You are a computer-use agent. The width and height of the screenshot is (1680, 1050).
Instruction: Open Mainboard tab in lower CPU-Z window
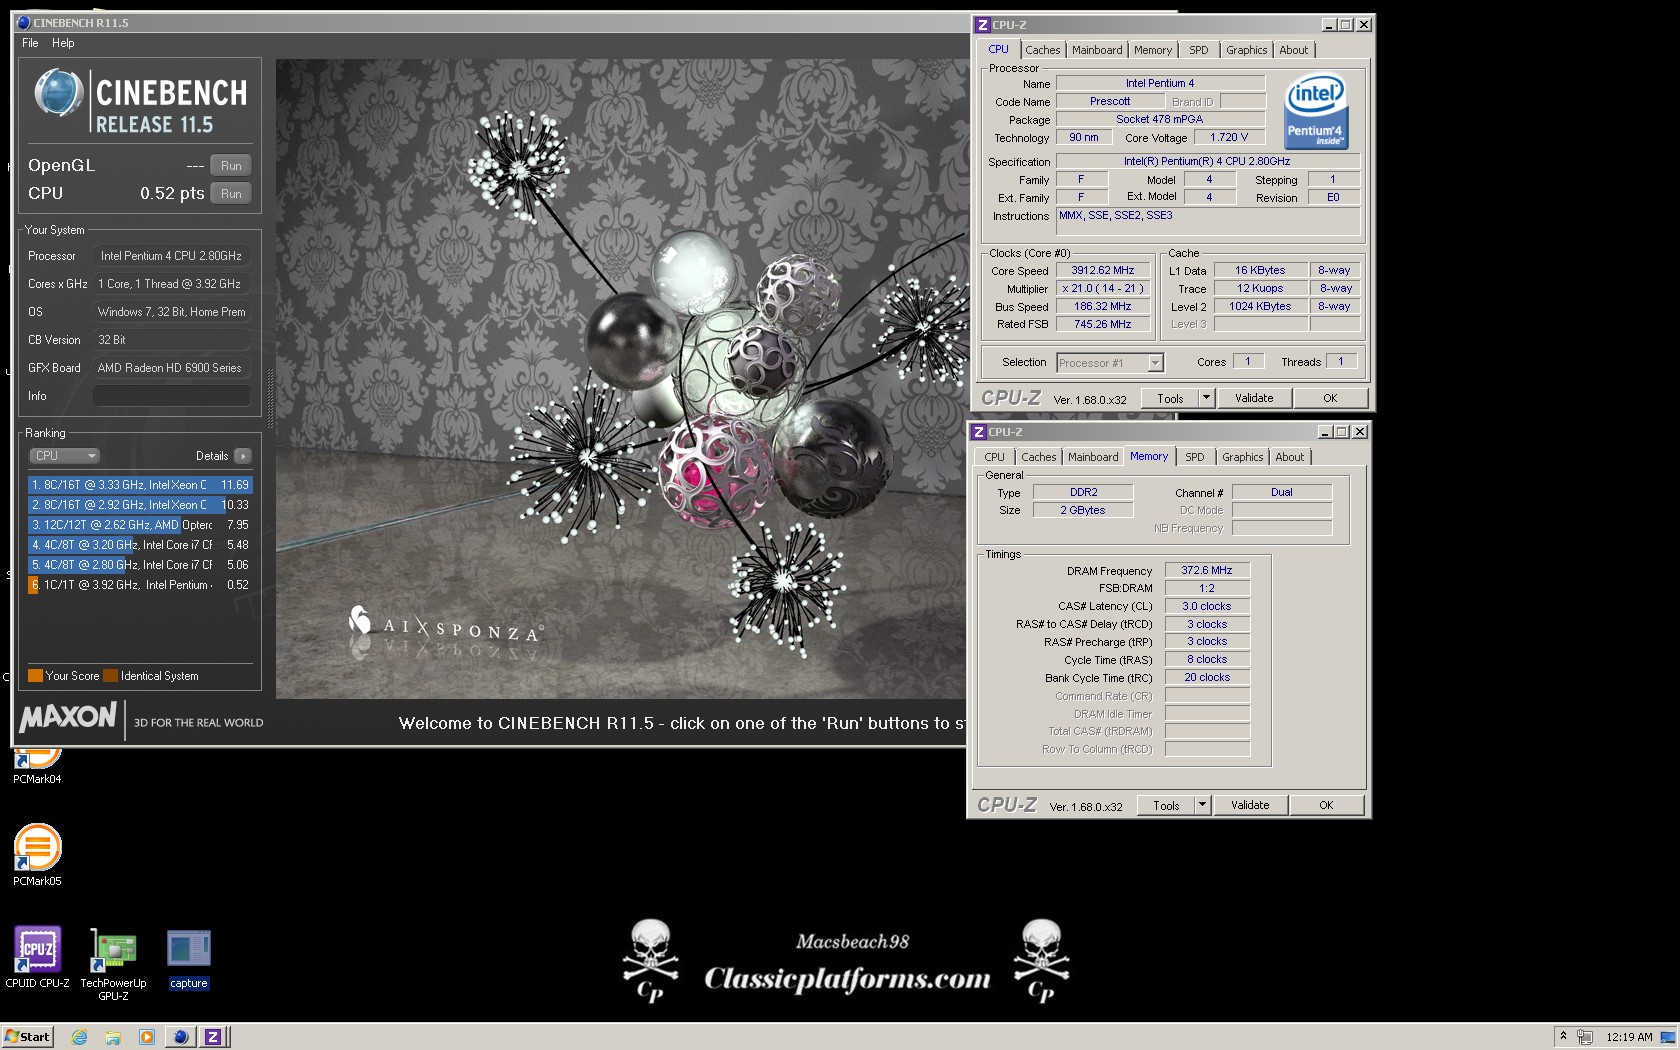[x=1093, y=457]
